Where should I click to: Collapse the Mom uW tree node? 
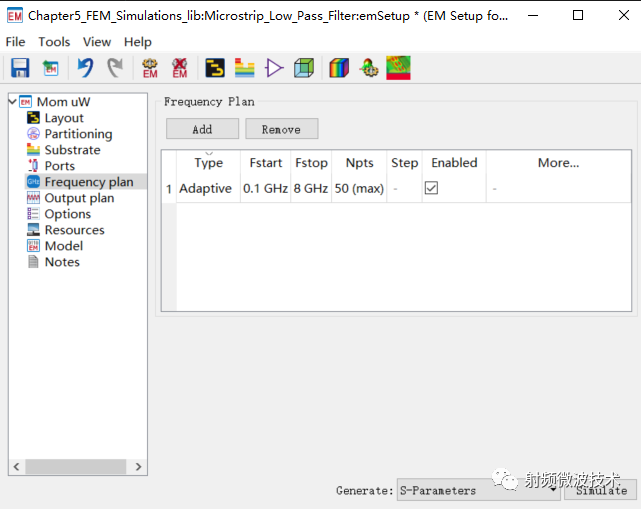(x=13, y=101)
